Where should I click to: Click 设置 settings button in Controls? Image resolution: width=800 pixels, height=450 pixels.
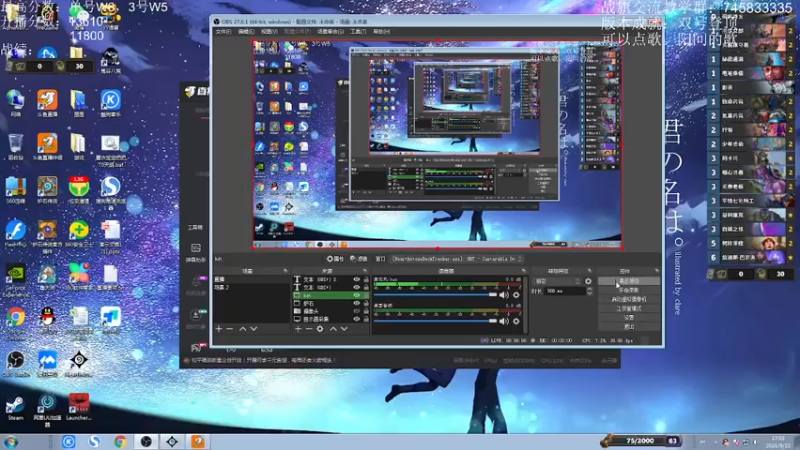tap(629, 317)
